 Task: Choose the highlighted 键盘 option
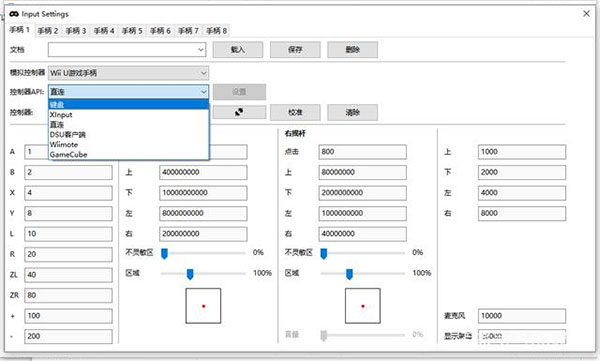point(129,104)
